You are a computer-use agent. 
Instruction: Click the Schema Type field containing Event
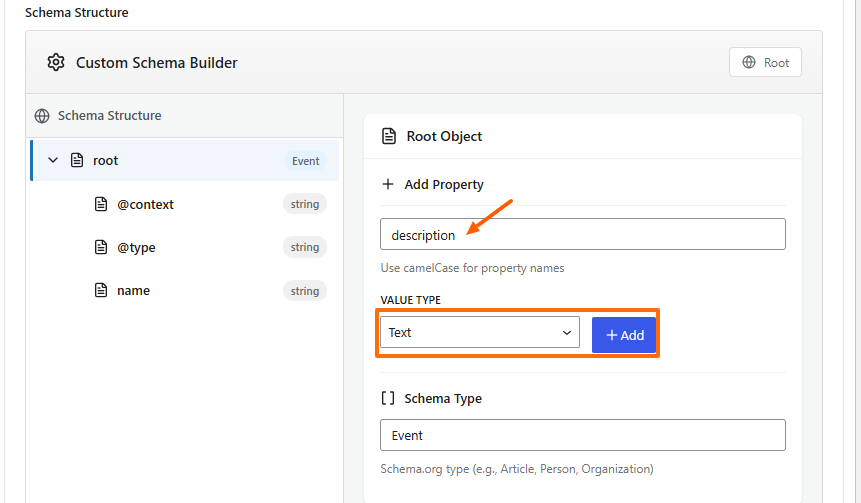click(582, 436)
